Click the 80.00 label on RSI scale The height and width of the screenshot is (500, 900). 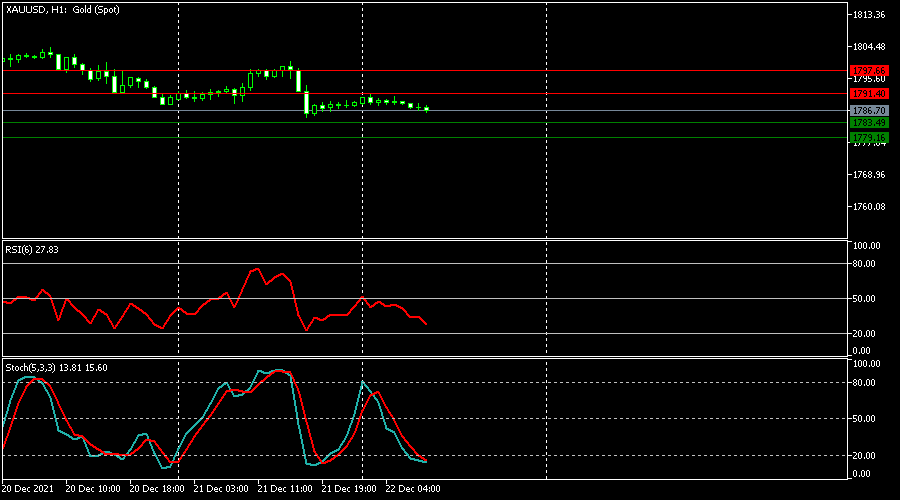click(864, 264)
